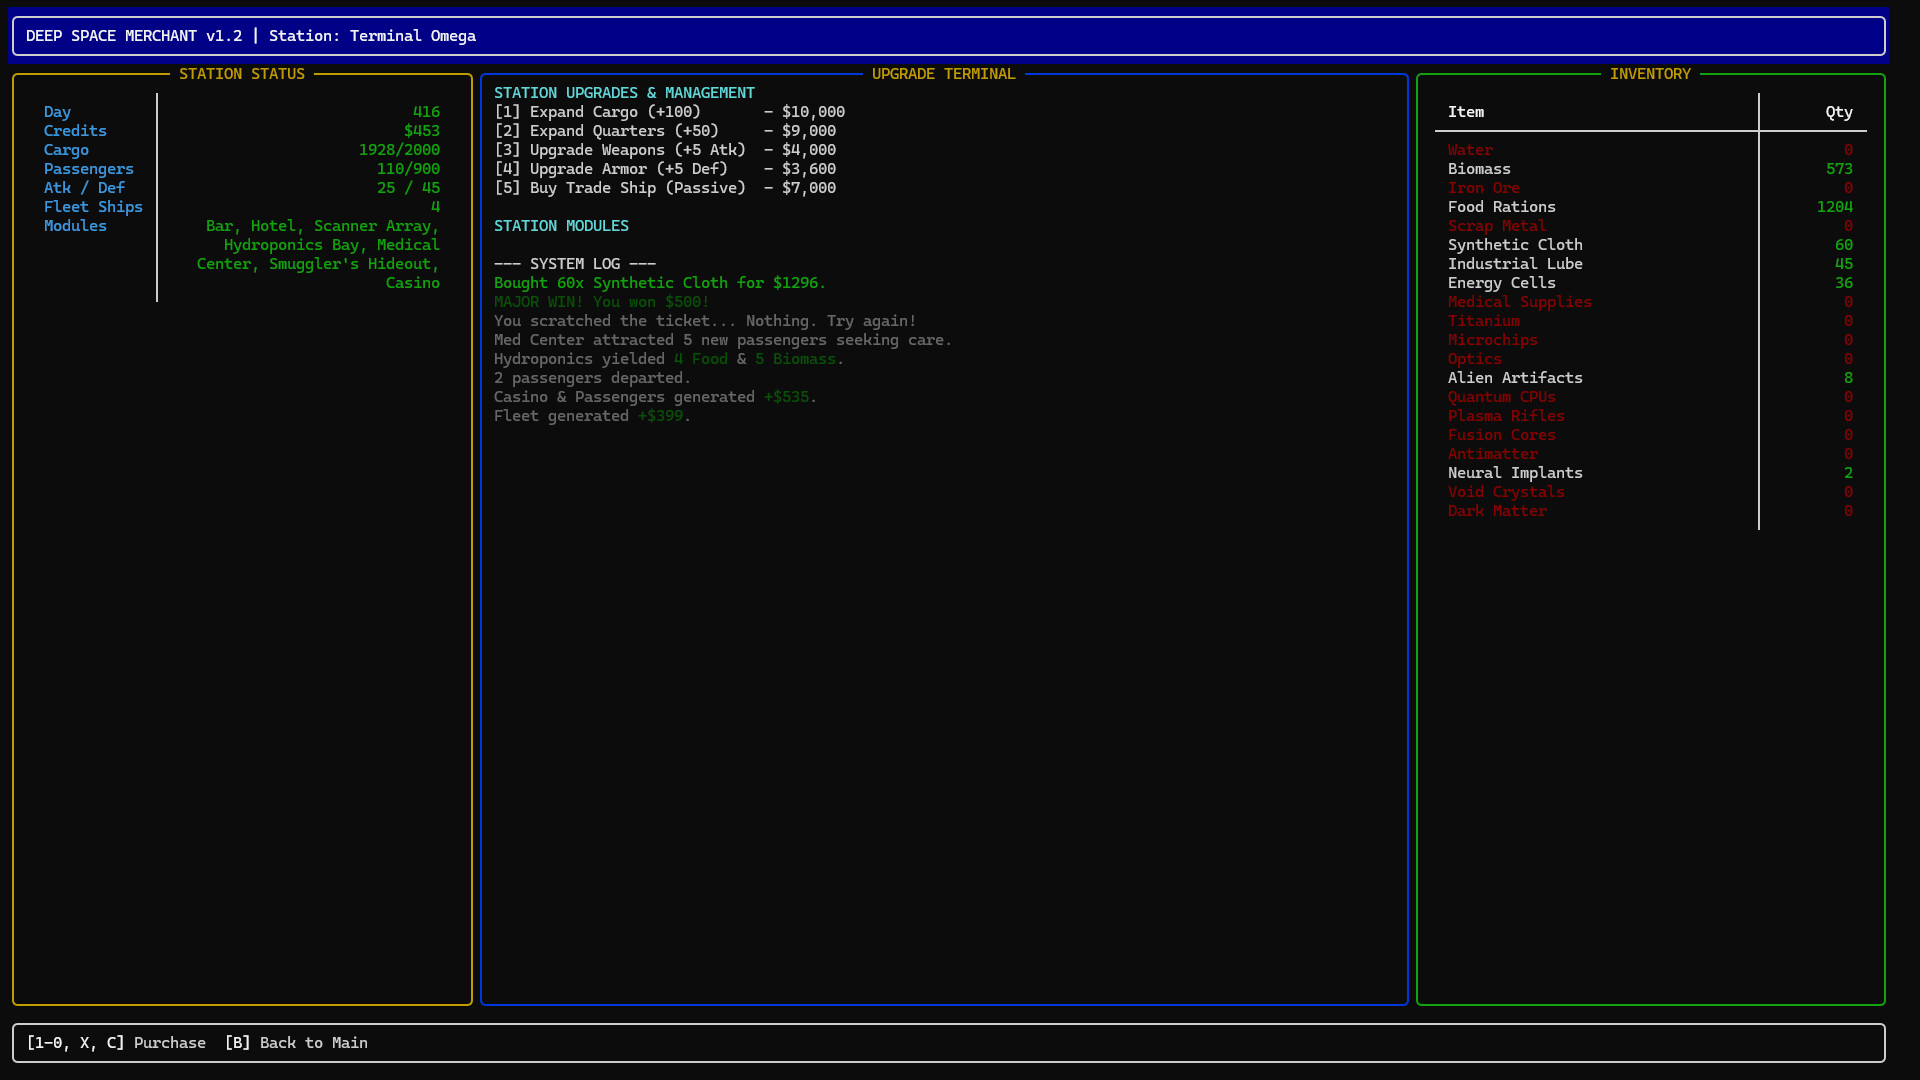Viewport: 1920px width, 1080px height.
Task: Select the Biomass inventory row
Action: [1480, 168]
